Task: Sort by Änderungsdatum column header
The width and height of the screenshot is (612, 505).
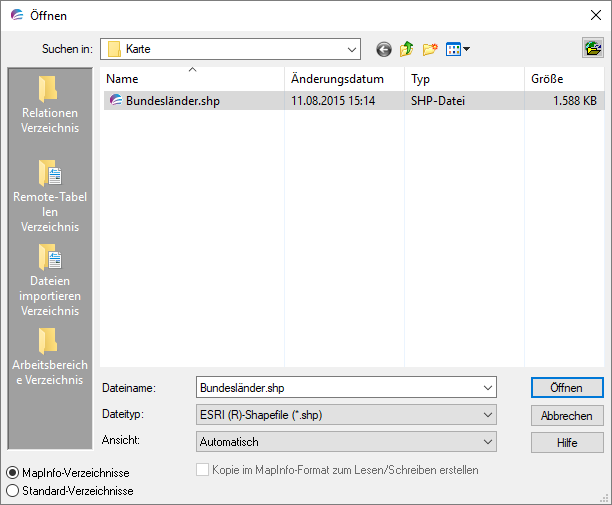Action: point(345,79)
